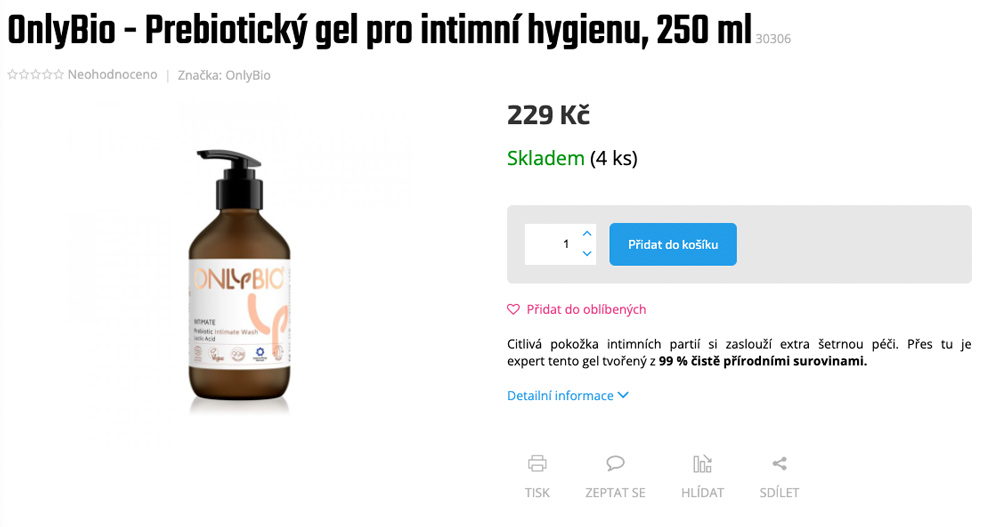Viewport: 1000px width, 527px height.
Task: Click the Hlídat price watch icon
Action: 702,463
